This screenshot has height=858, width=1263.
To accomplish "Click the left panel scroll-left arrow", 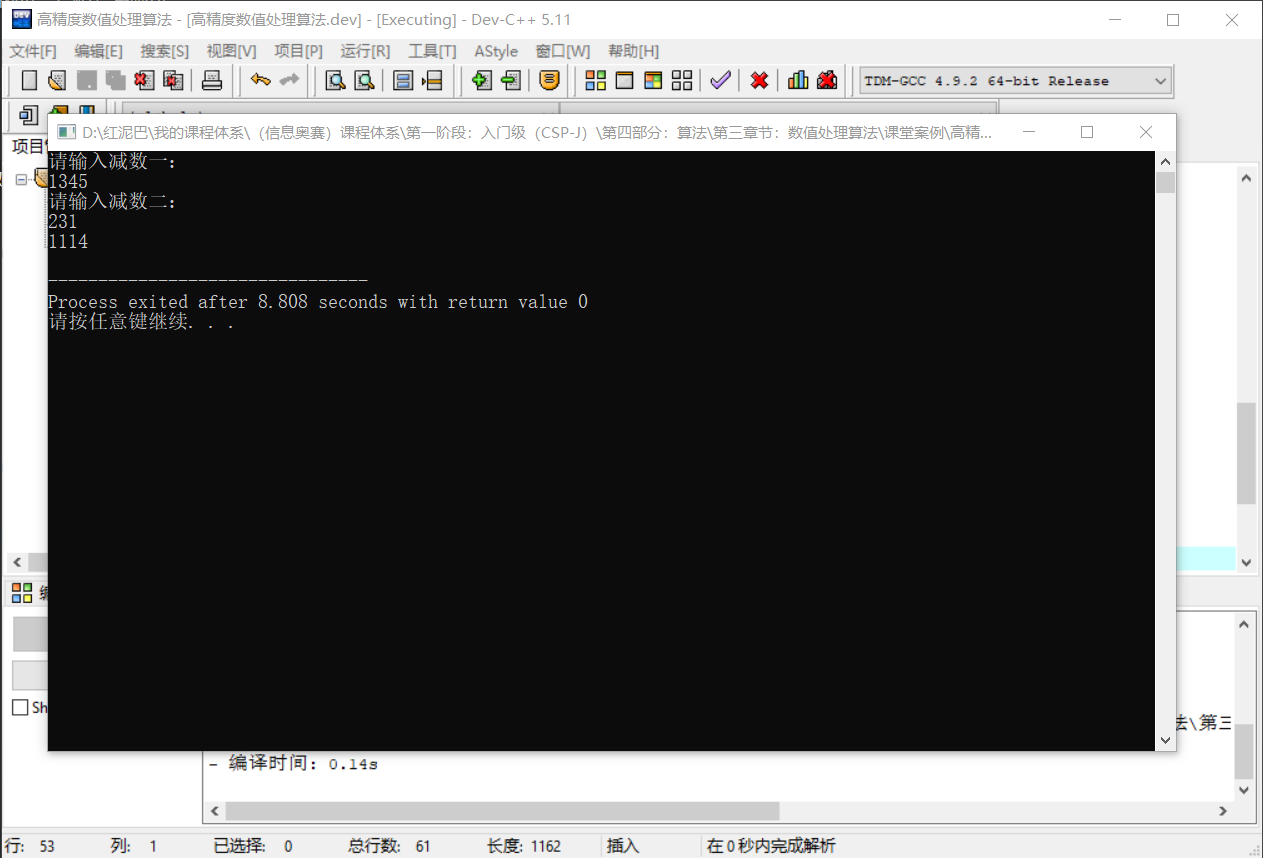I will (x=16, y=562).
